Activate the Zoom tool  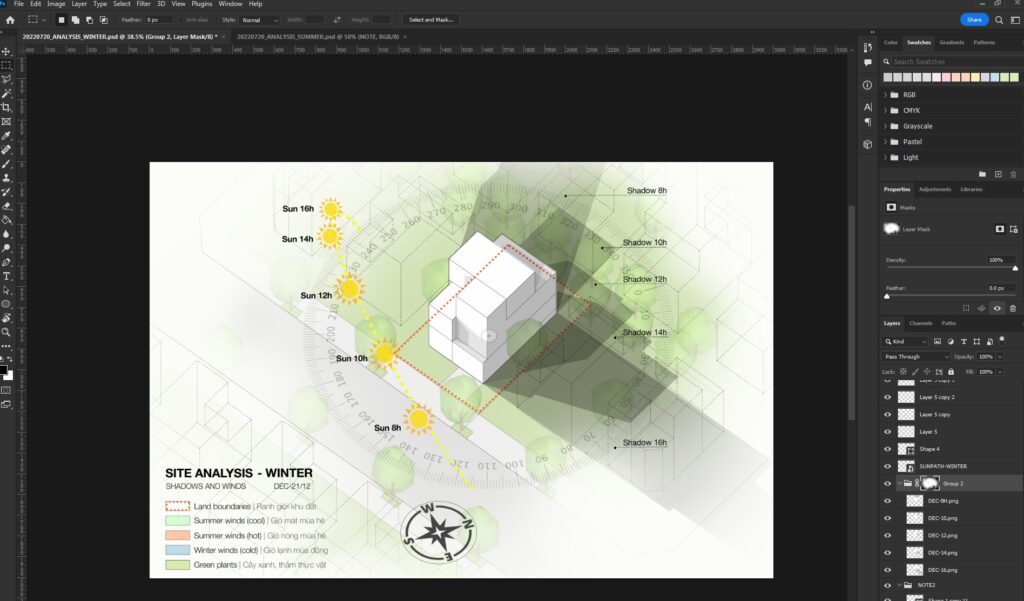[7, 332]
